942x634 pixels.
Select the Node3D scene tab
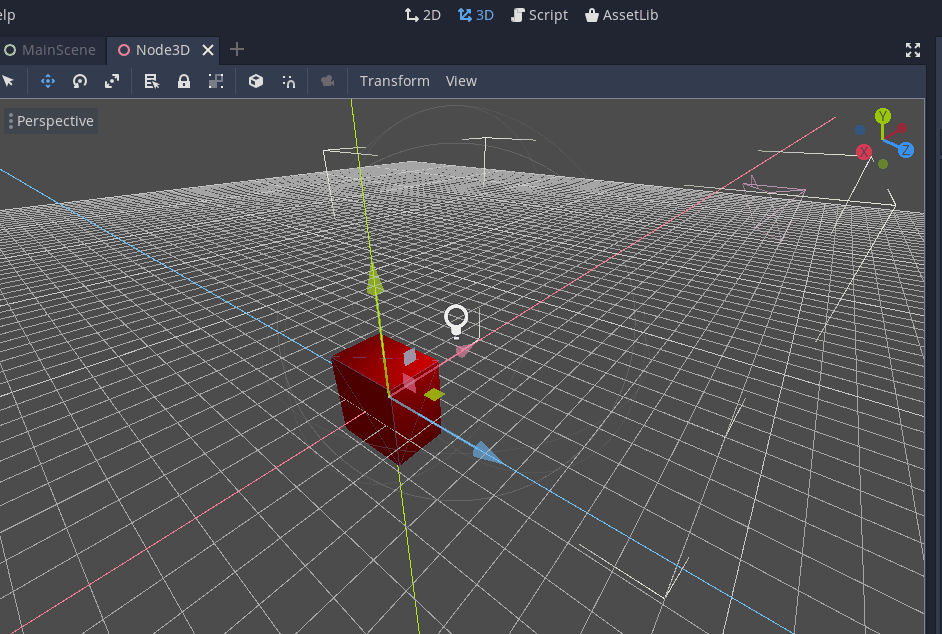(x=162, y=50)
